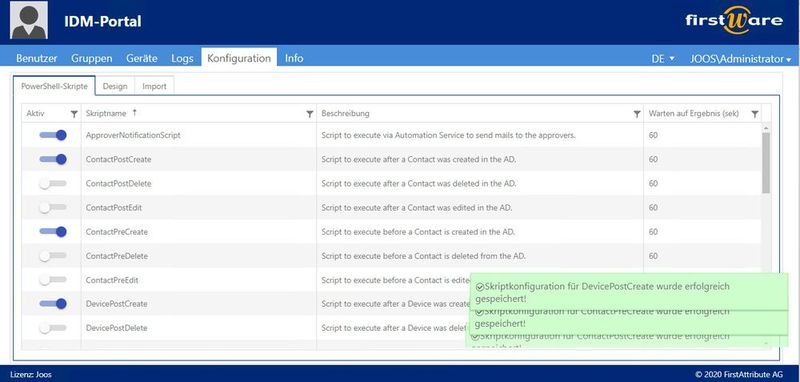The image size is (800, 382).
Task: Open the Warten auf Ergebnis filter
Action: (x=755, y=114)
